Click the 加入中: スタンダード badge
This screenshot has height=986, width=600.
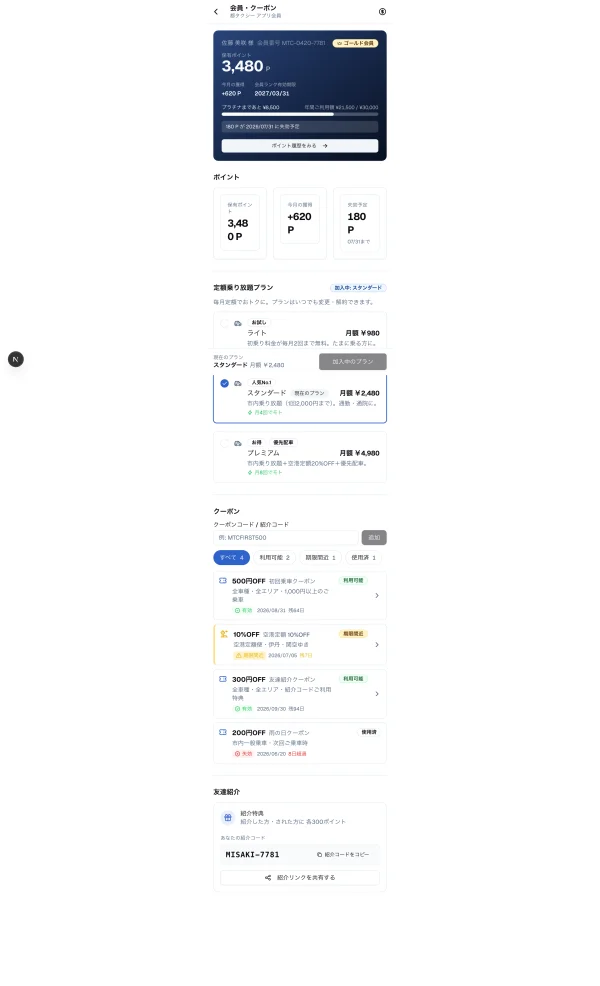point(358,287)
